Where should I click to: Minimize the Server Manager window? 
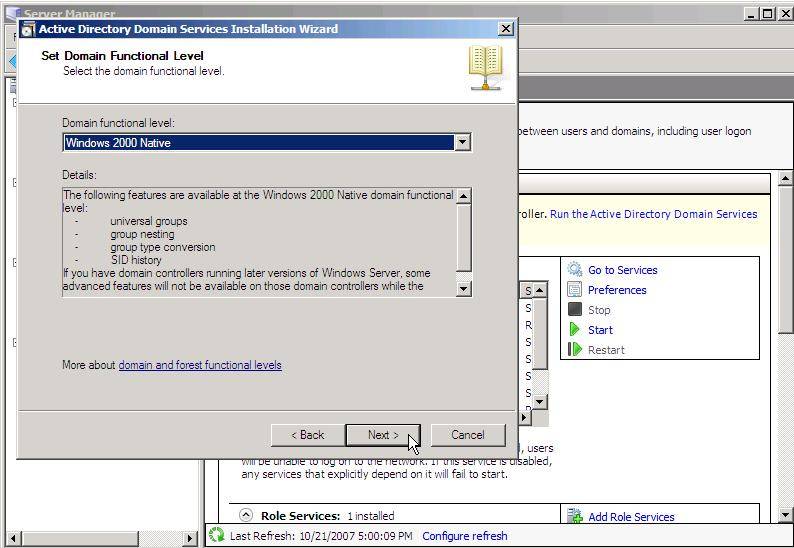point(750,14)
